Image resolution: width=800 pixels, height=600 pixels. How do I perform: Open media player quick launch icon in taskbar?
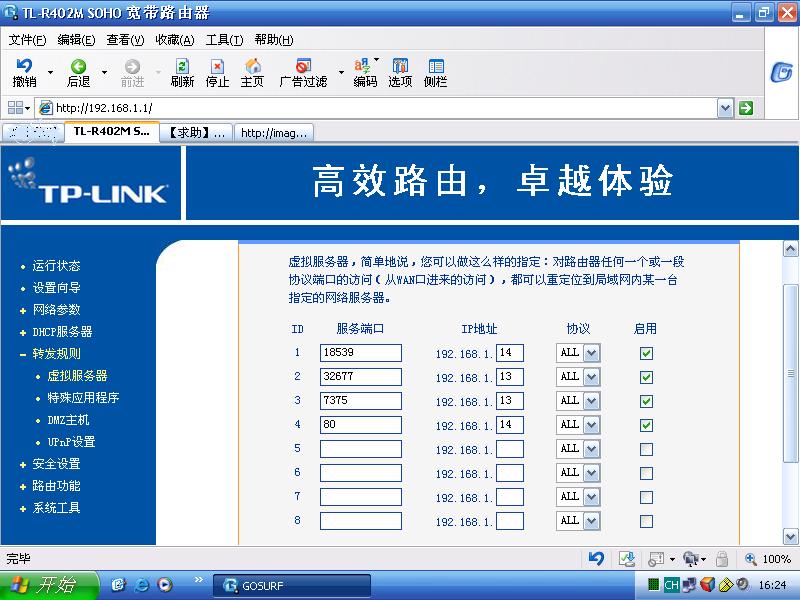point(165,585)
